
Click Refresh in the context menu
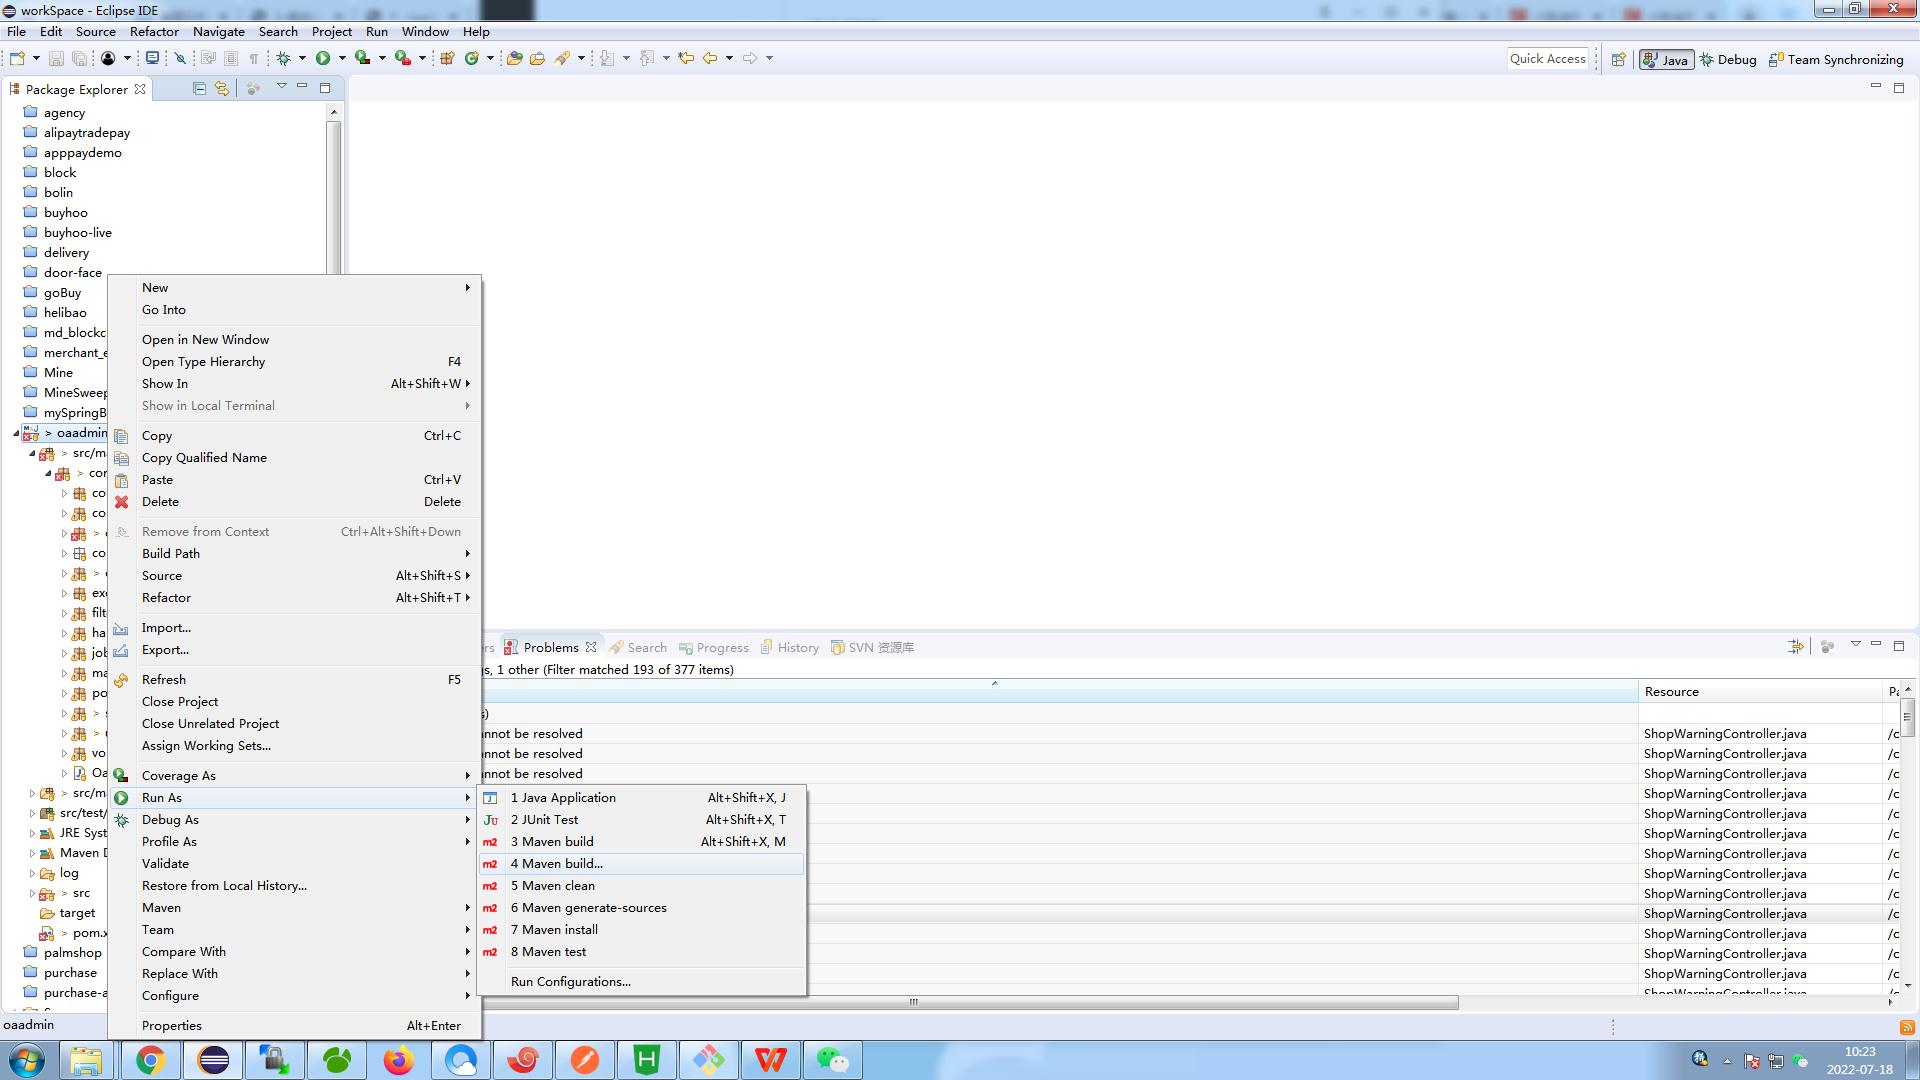coord(295,680)
